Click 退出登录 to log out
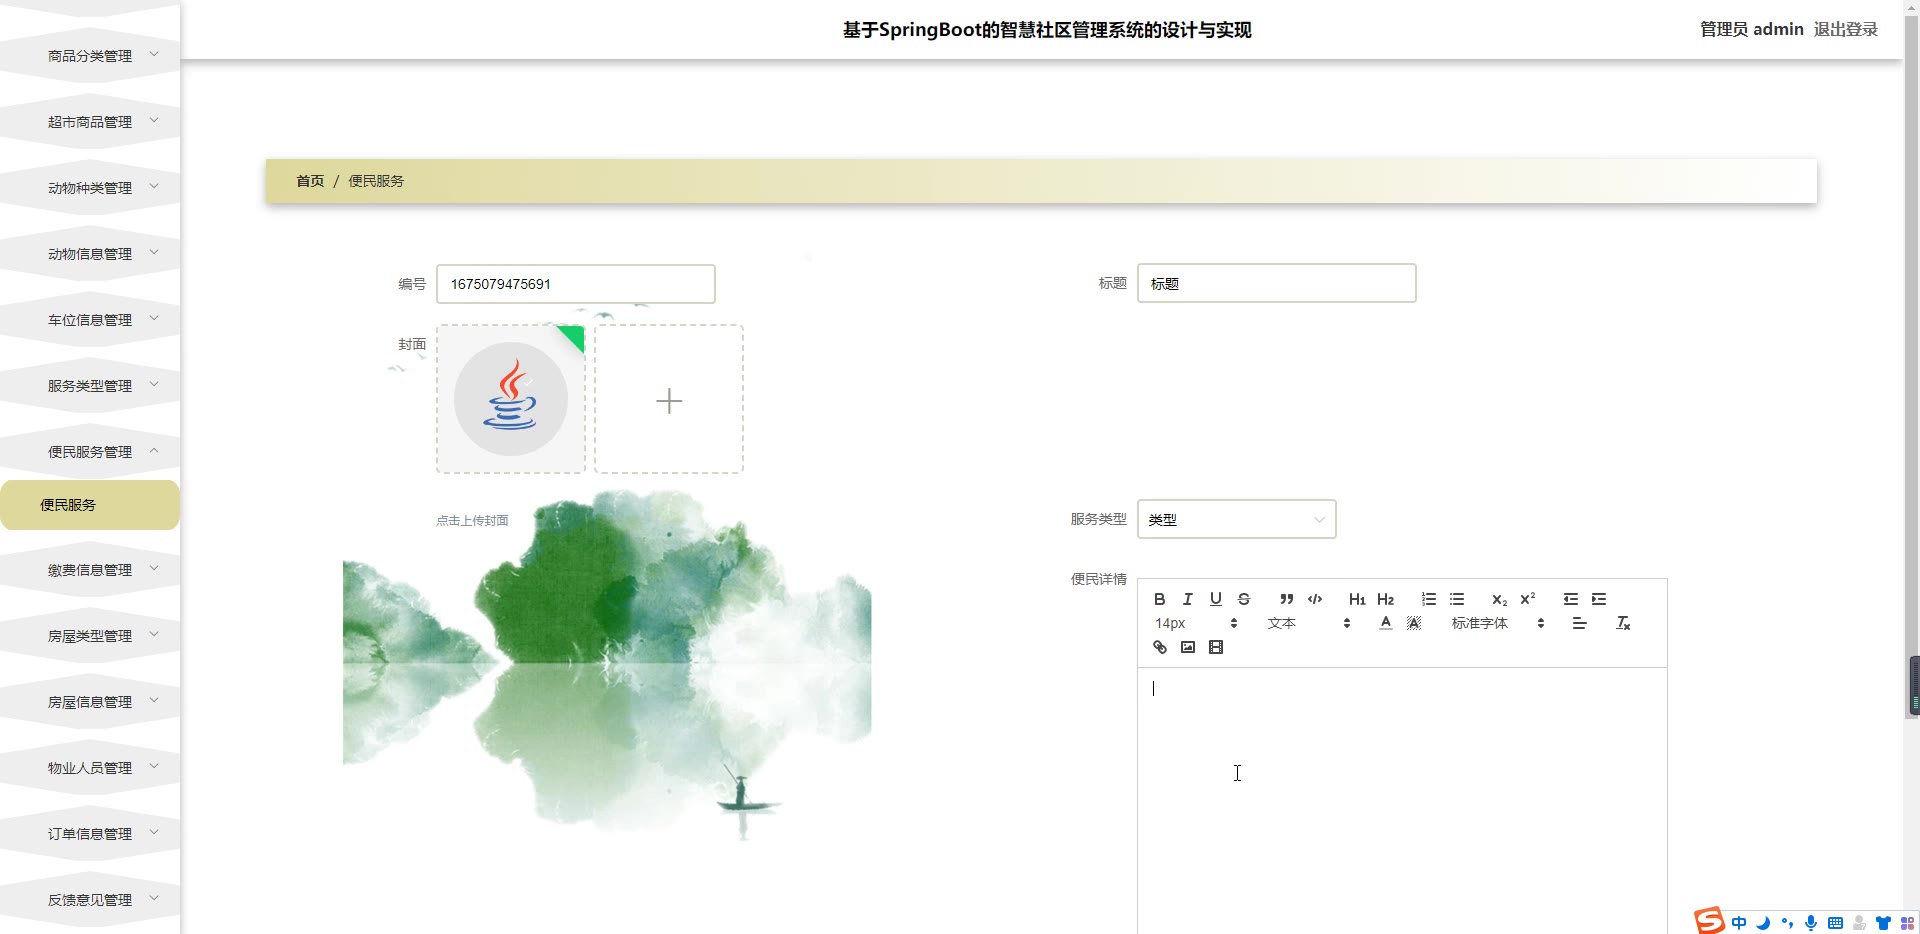Screen dimensions: 1920x934 (1846, 29)
